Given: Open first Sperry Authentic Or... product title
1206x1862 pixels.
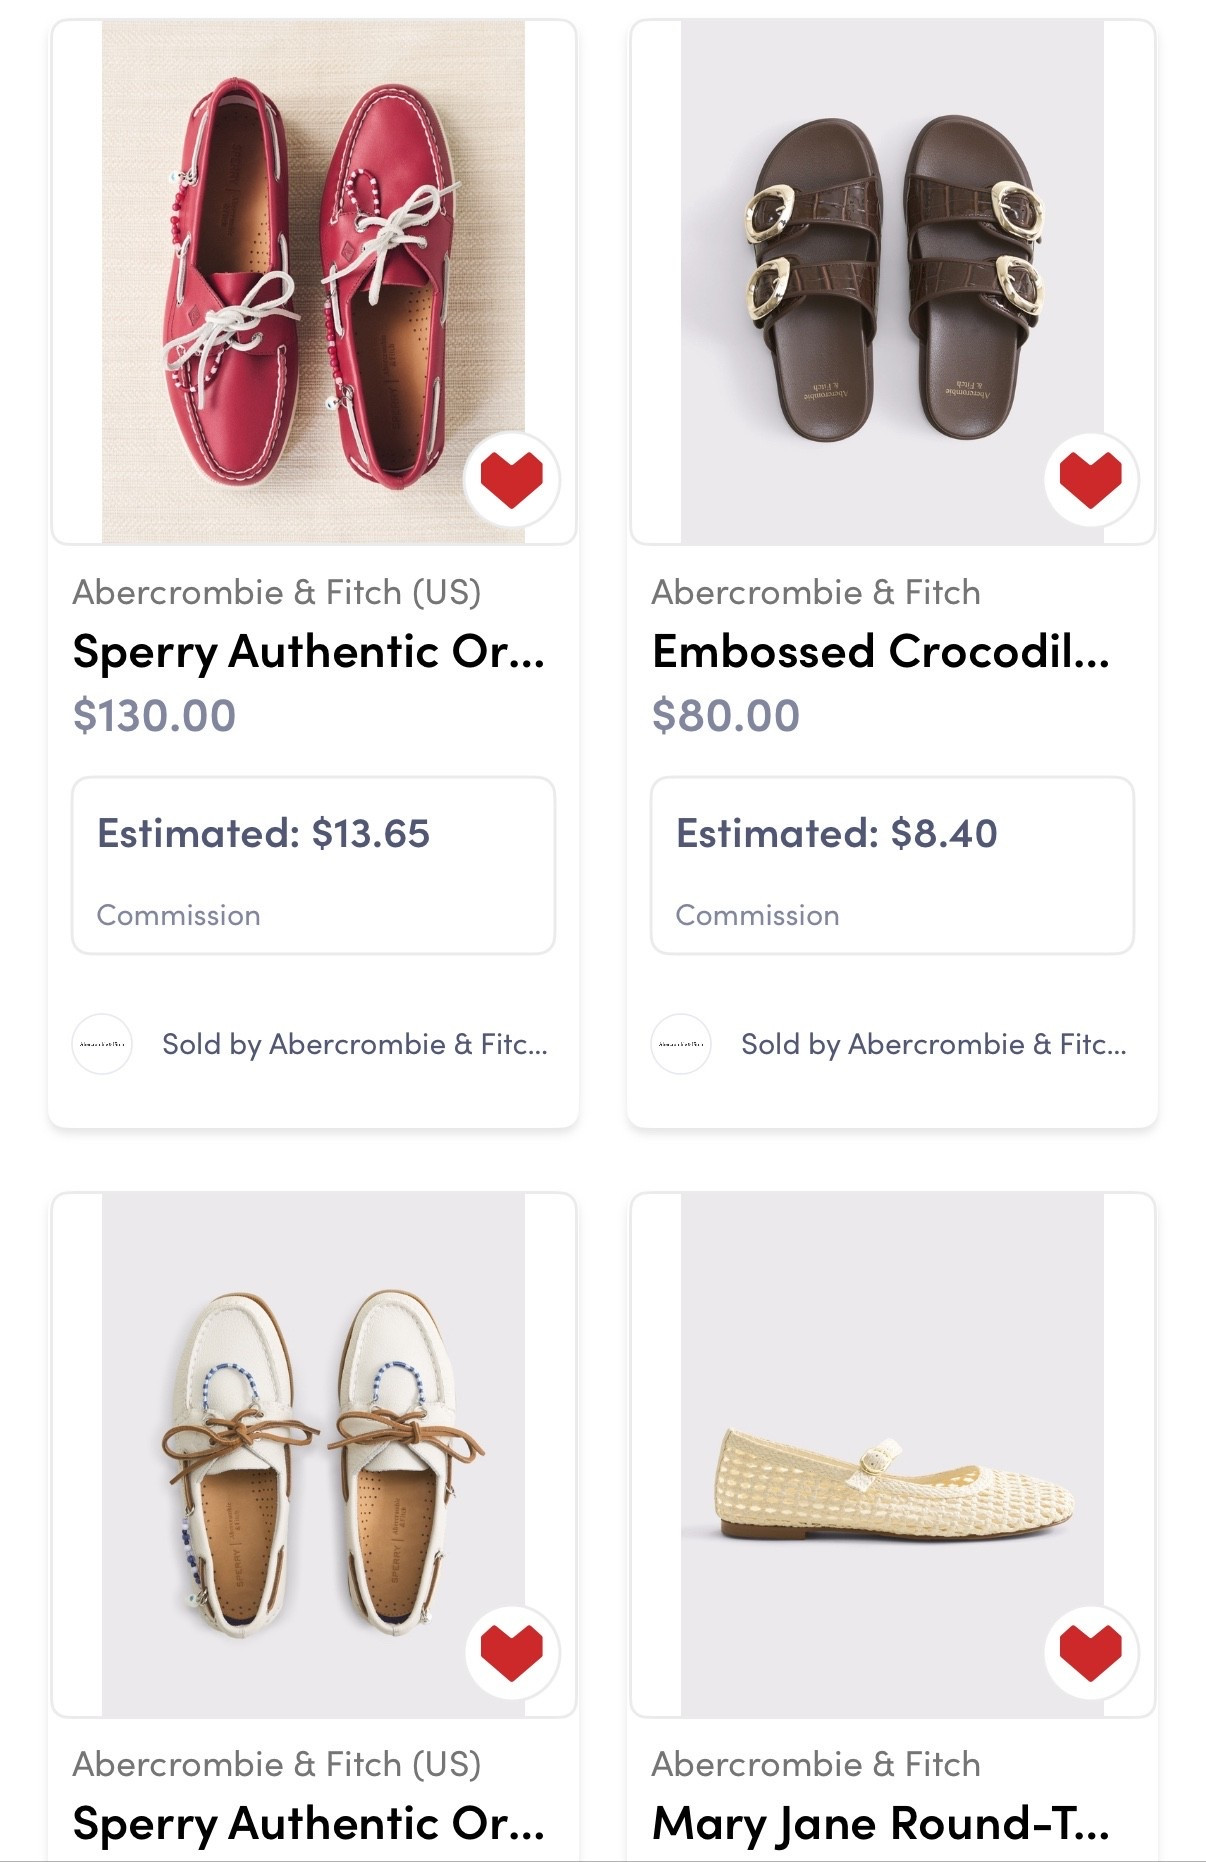Looking at the screenshot, I should click(308, 652).
